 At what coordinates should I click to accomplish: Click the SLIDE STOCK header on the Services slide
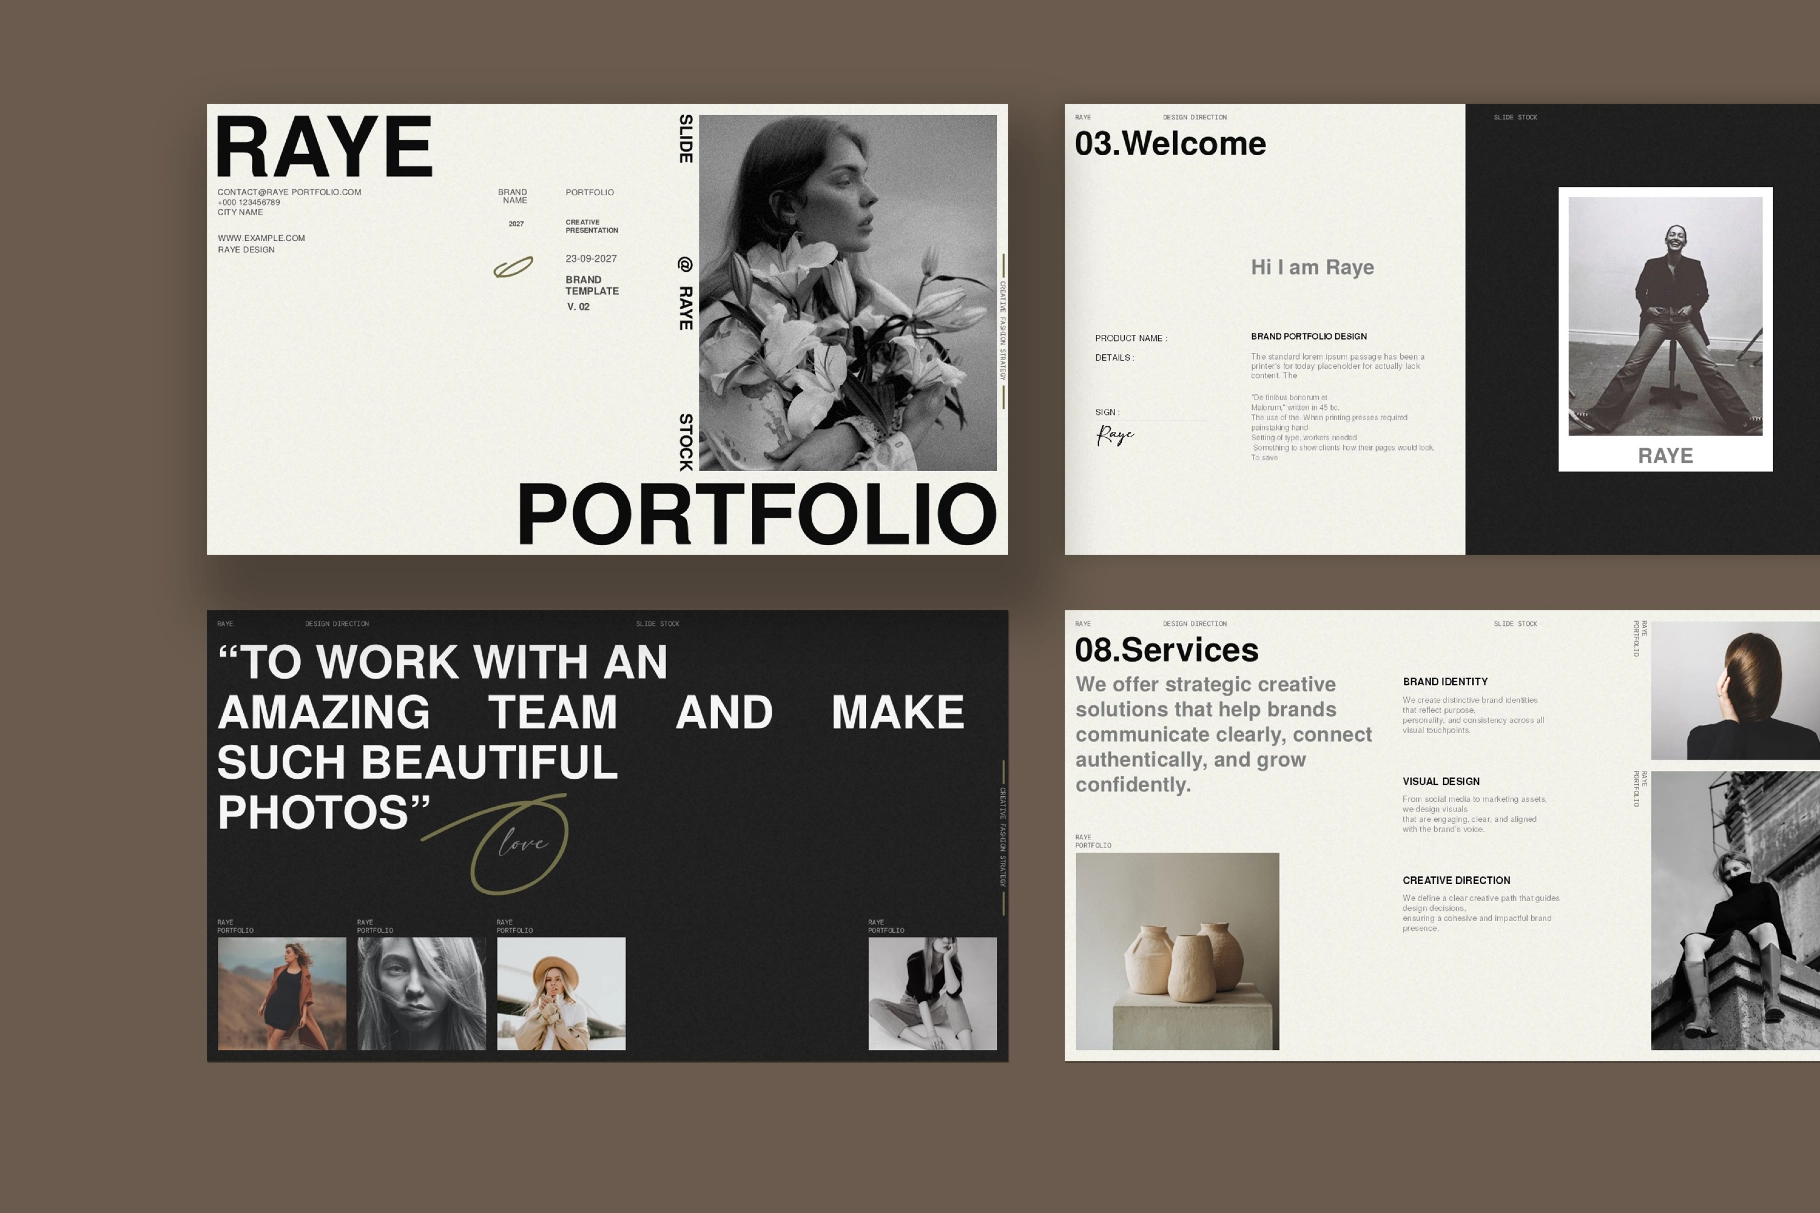pyautogui.click(x=1518, y=623)
